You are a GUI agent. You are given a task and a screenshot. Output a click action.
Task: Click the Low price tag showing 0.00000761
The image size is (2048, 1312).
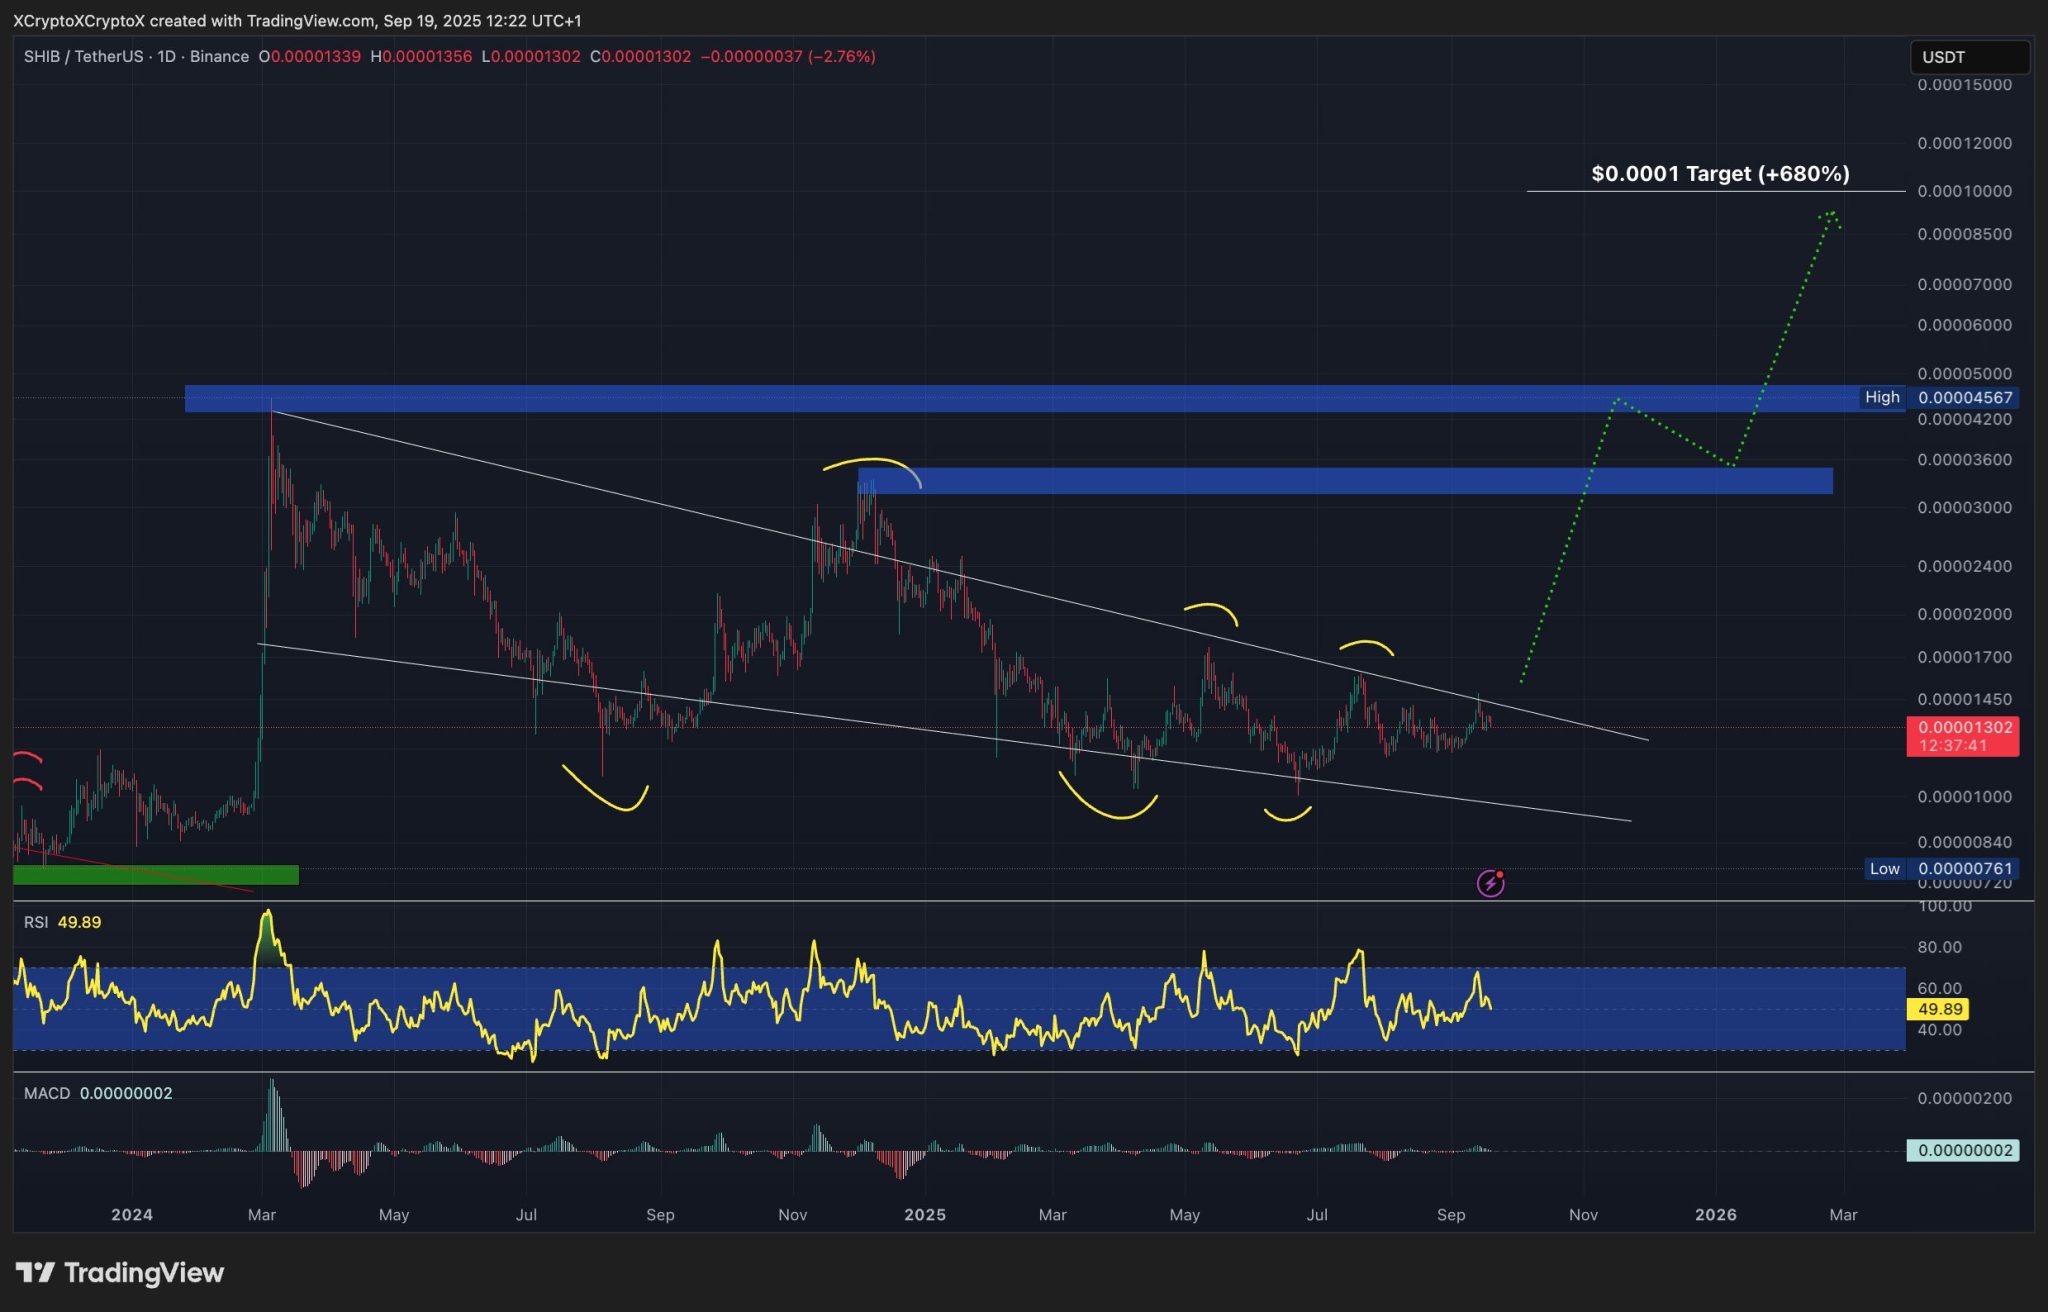1963,869
